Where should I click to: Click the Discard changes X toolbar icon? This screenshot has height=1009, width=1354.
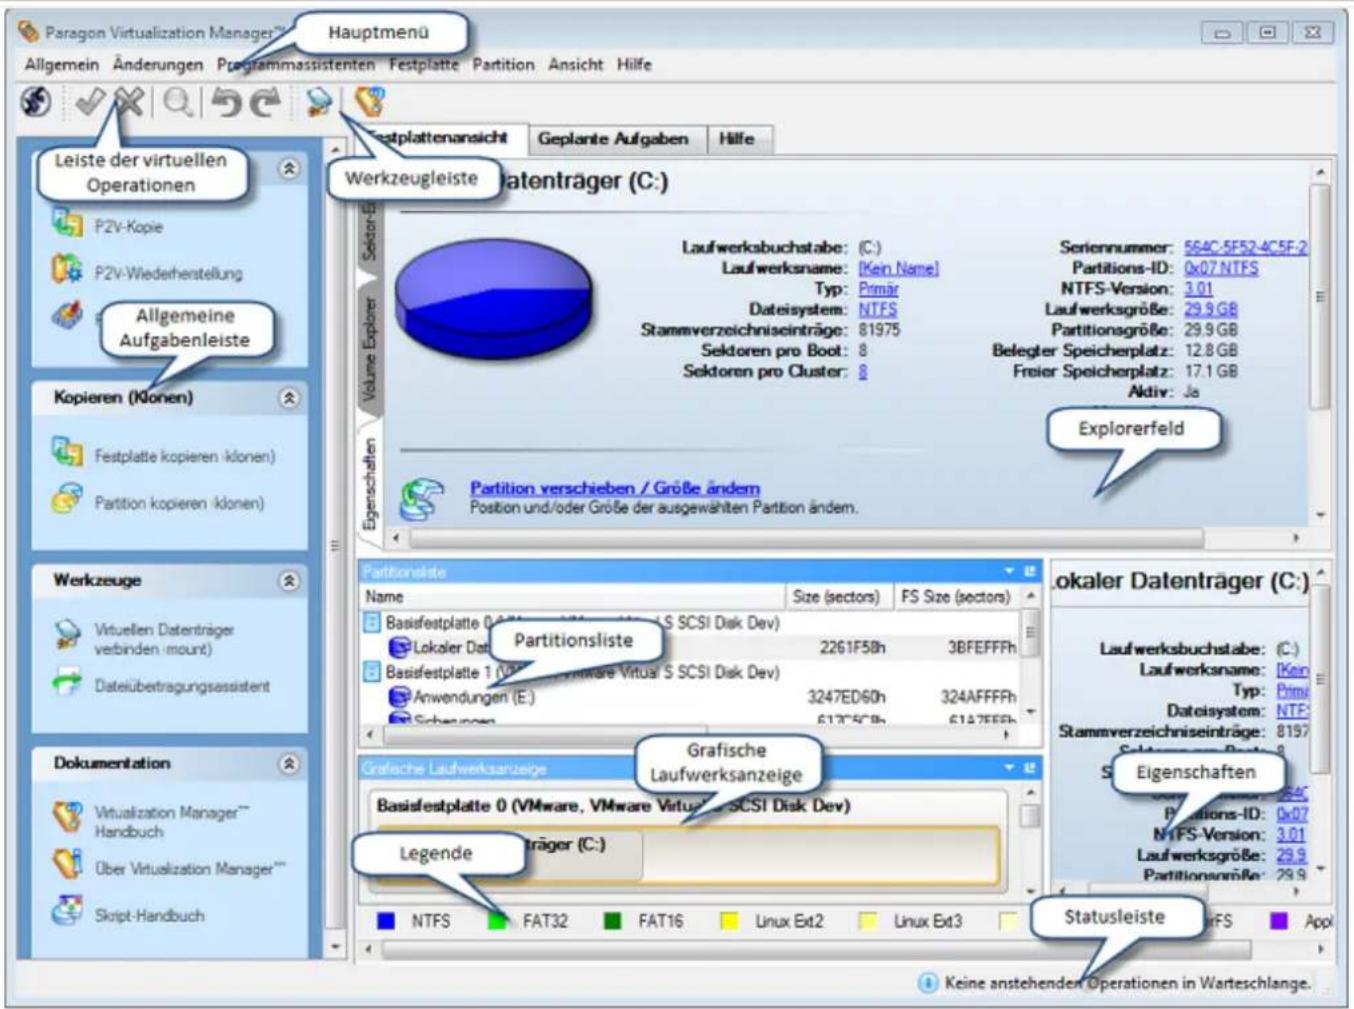130,101
